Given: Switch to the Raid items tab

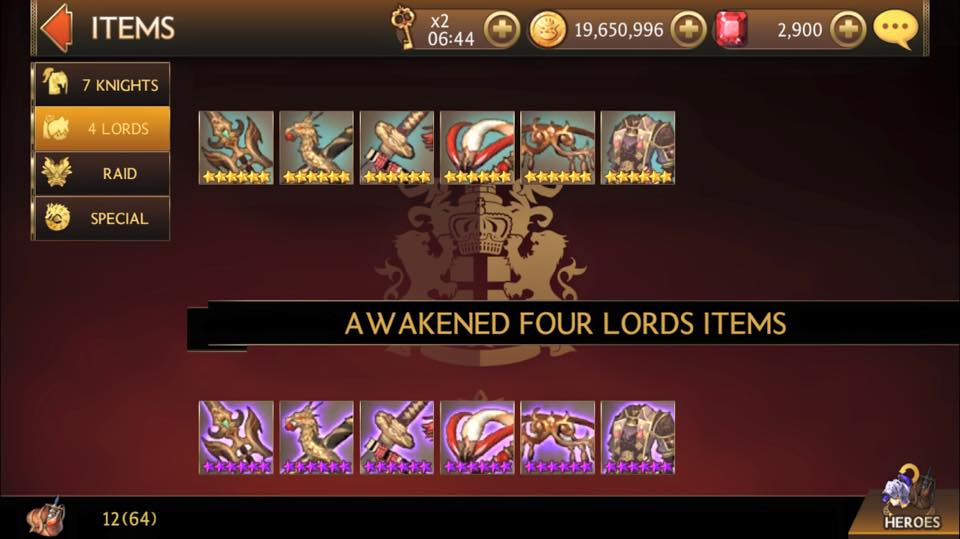Looking at the screenshot, I should click(102, 173).
